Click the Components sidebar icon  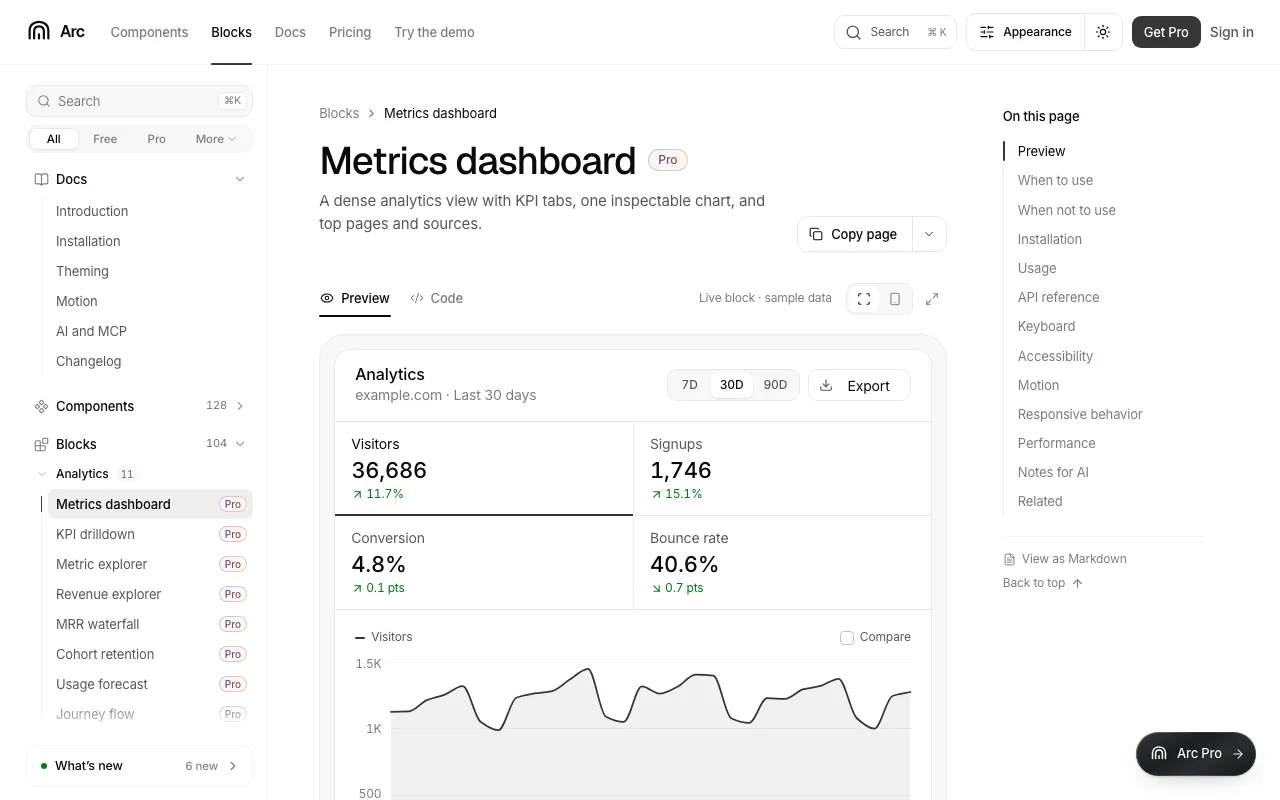tap(41, 406)
